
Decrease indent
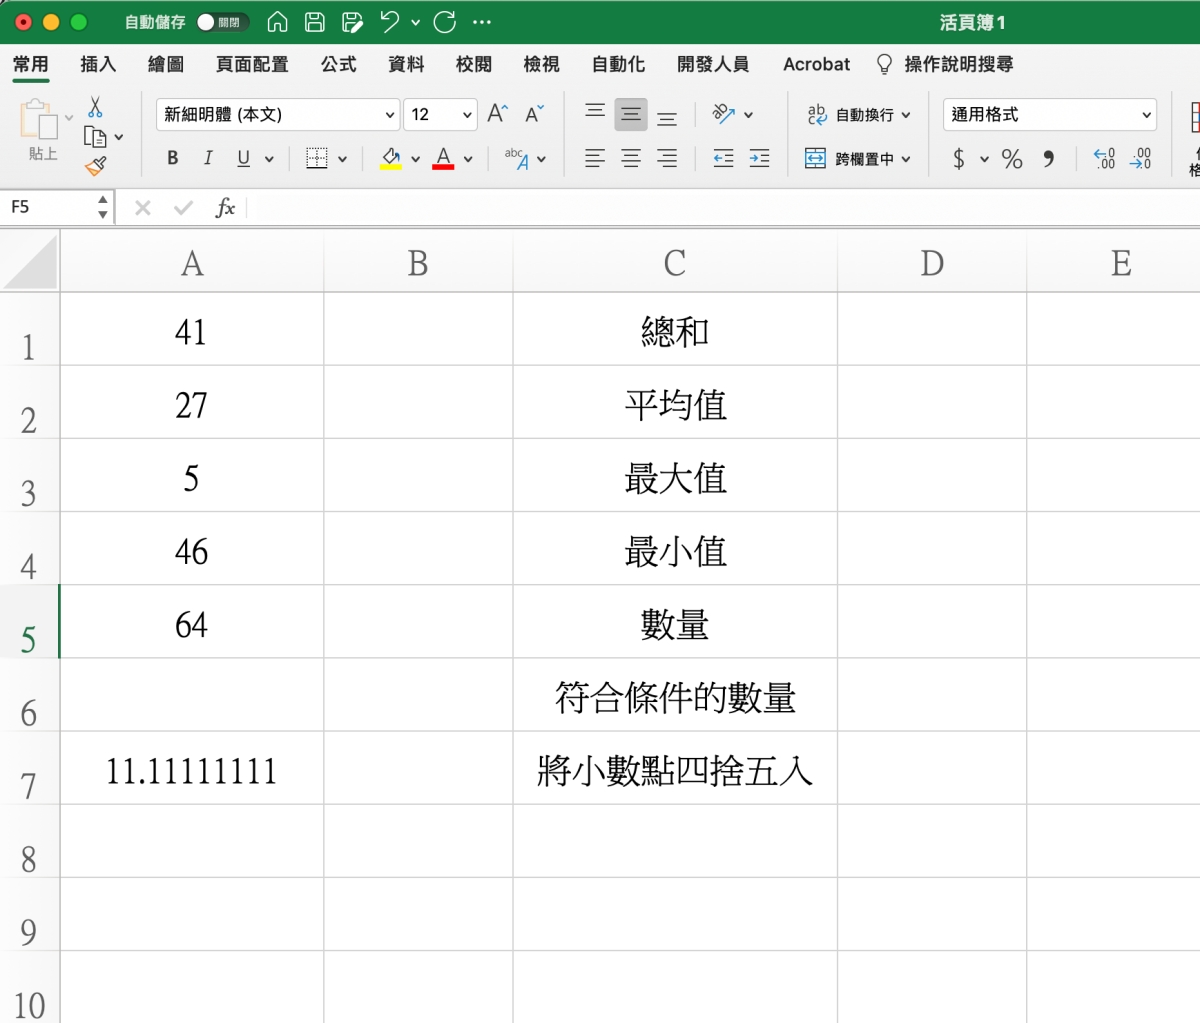723,158
